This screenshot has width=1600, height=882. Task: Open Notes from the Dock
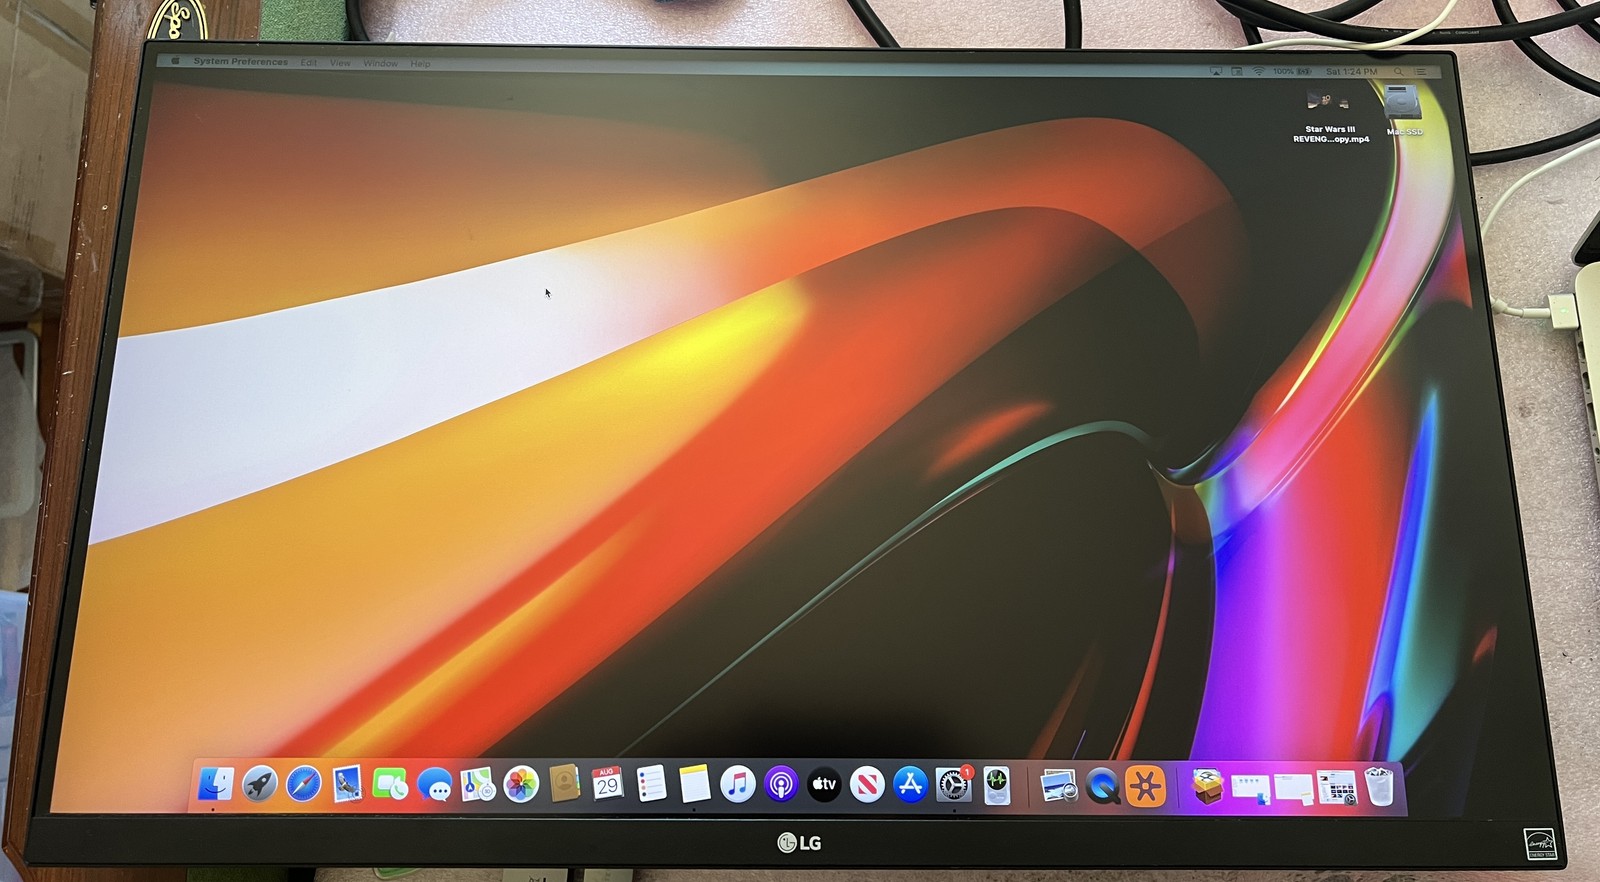(x=694, y=784)
